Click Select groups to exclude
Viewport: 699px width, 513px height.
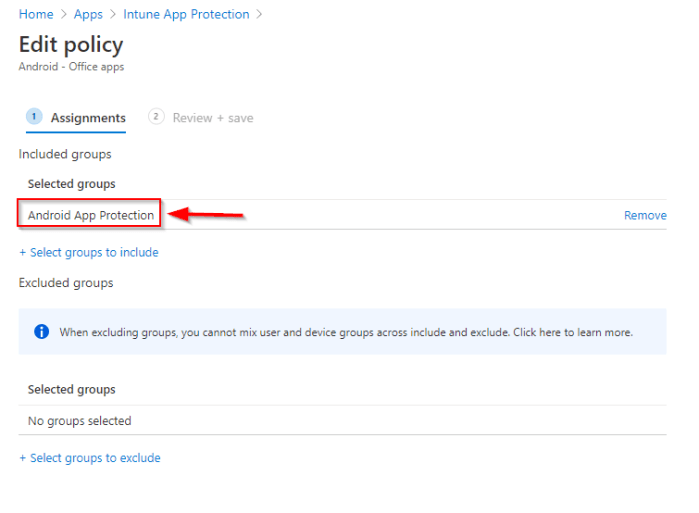point(89,458)
